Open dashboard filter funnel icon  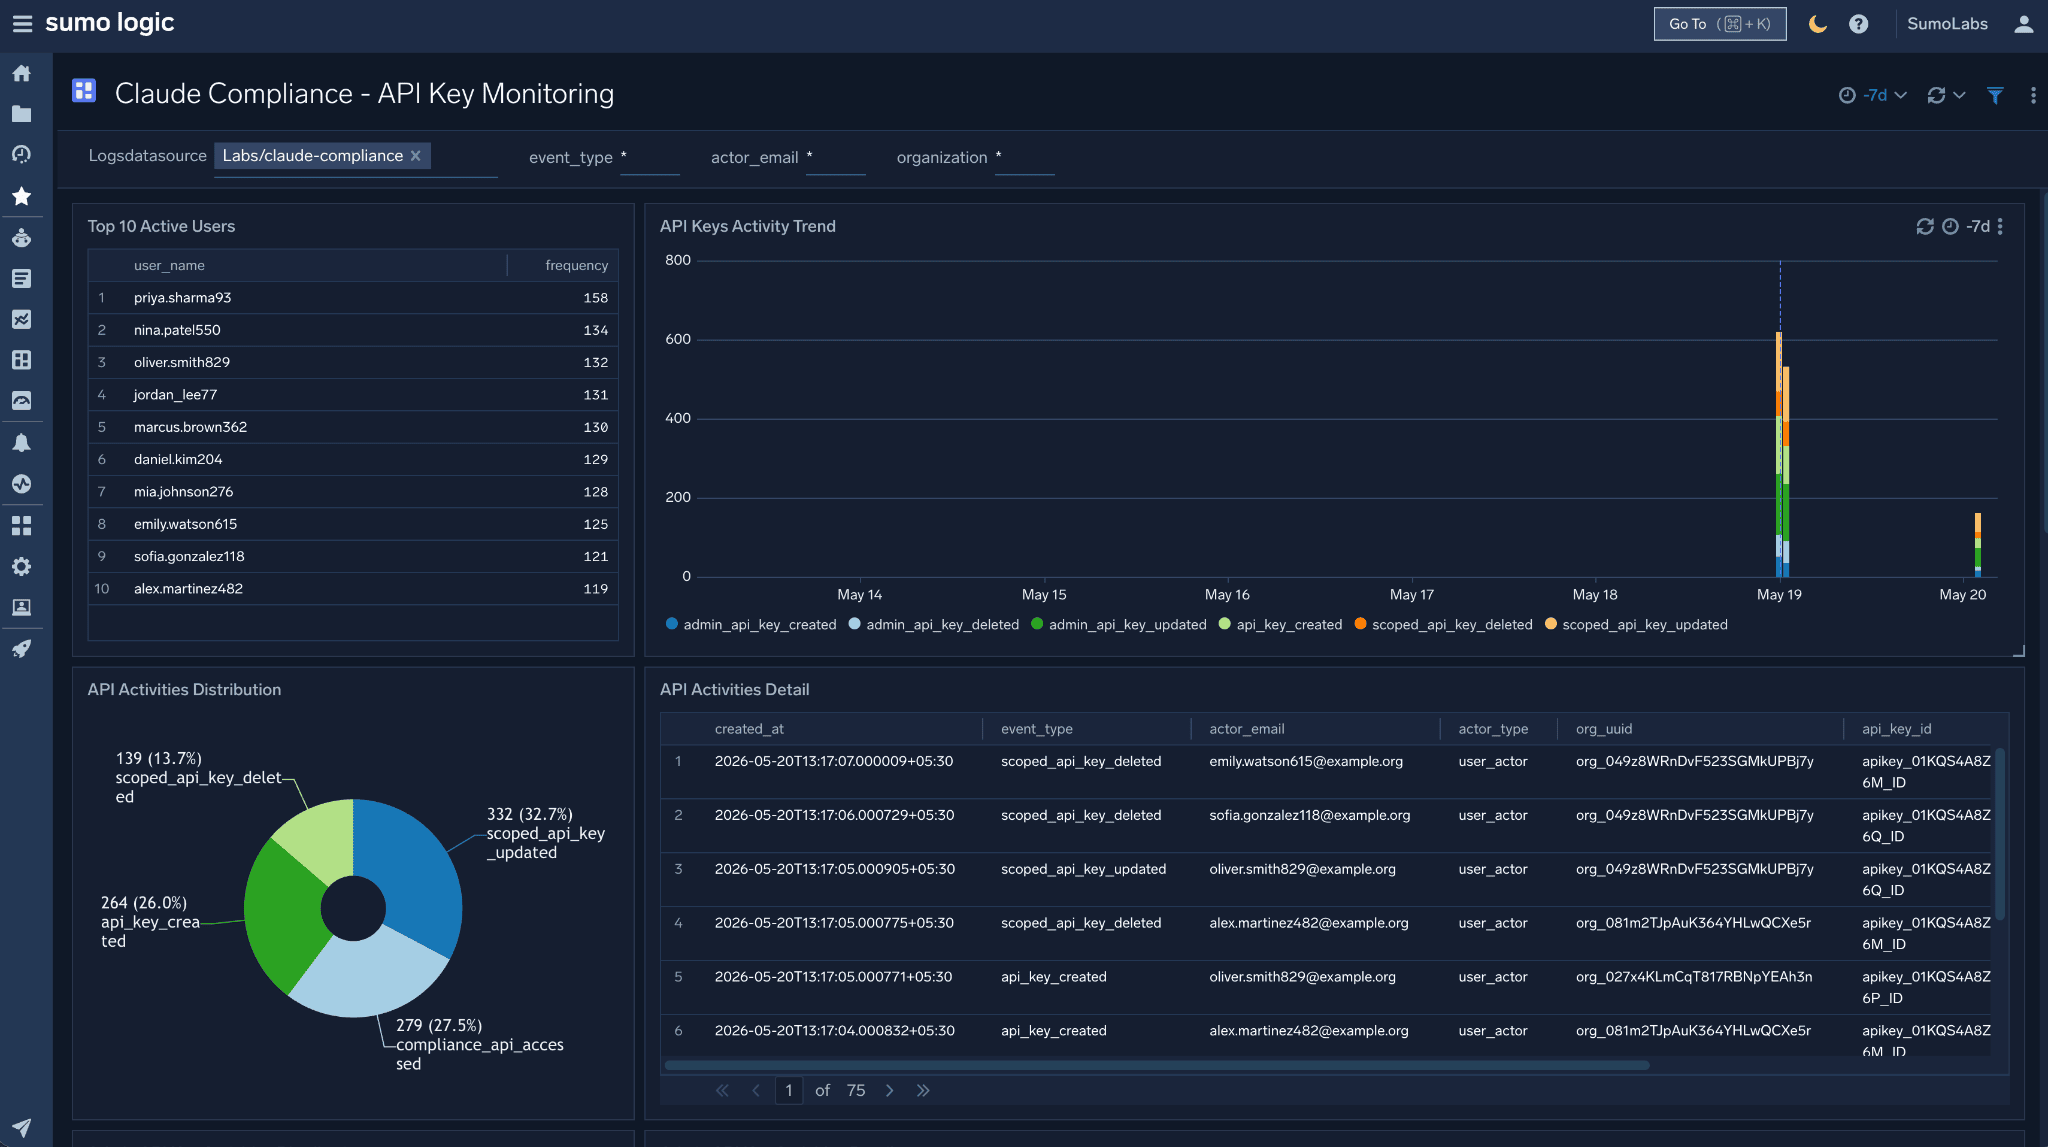[x=1995, y=95]
